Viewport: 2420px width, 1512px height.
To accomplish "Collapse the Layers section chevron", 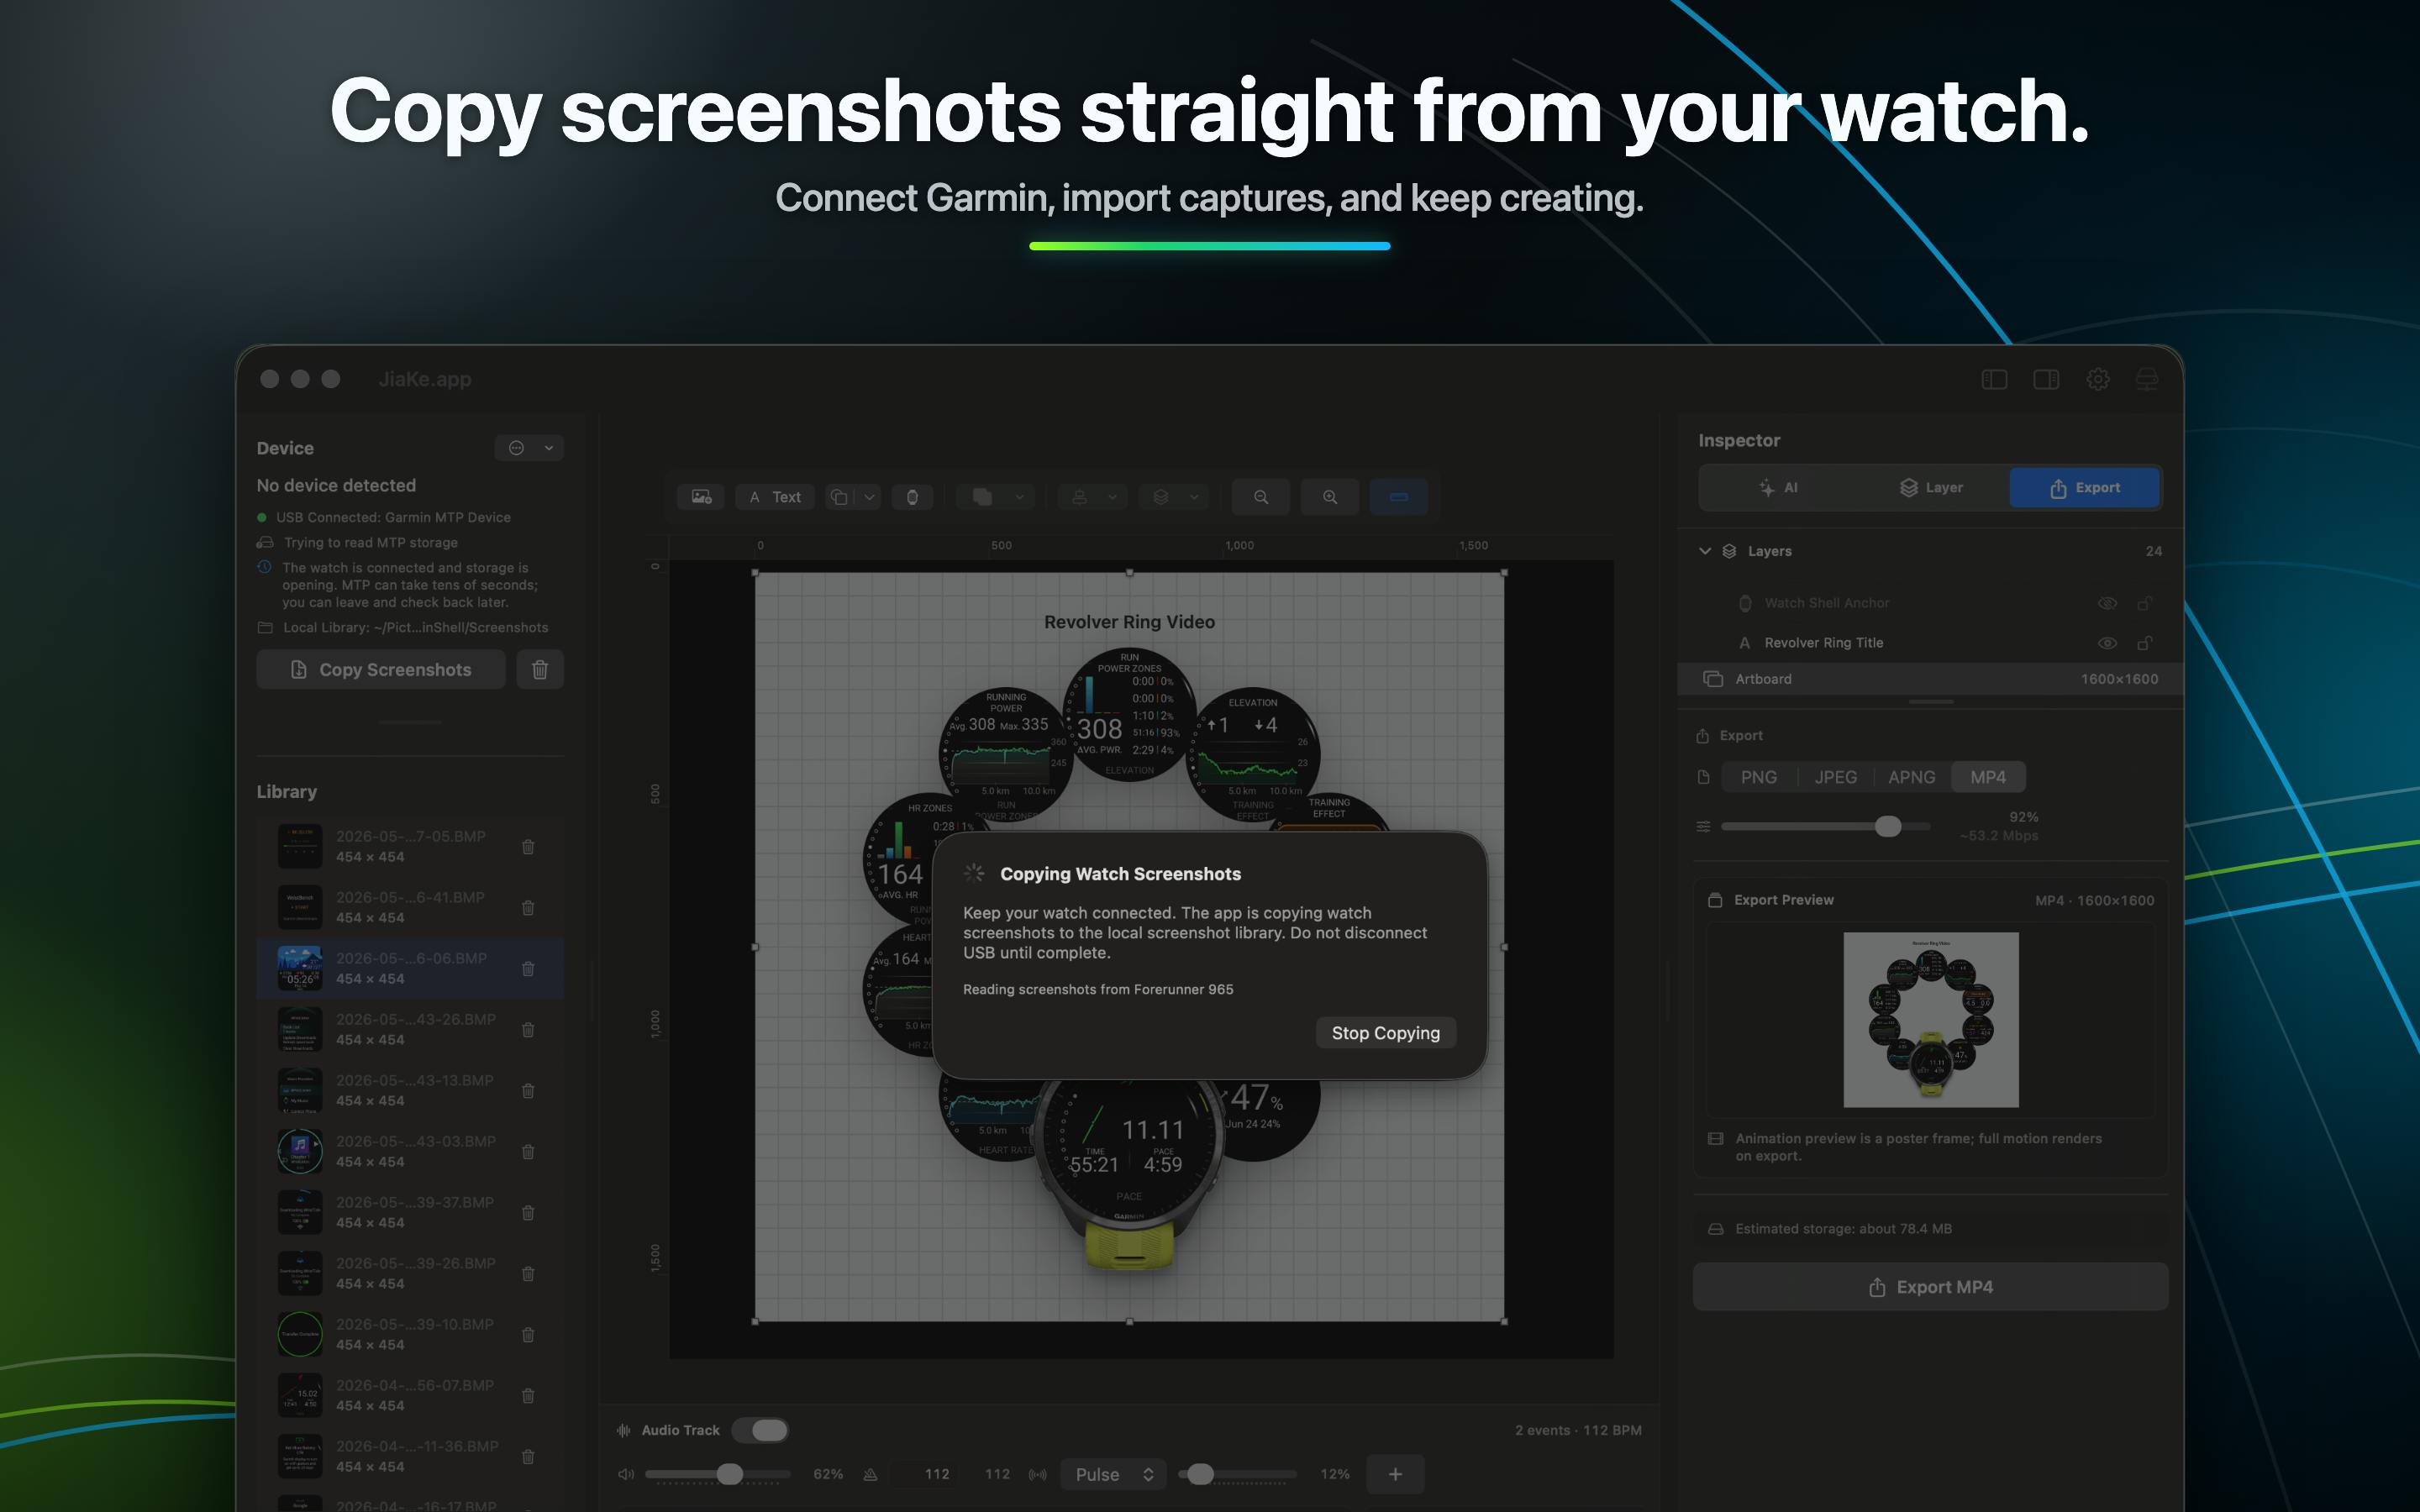I will pyautogui.click(x=1705, y=551).
